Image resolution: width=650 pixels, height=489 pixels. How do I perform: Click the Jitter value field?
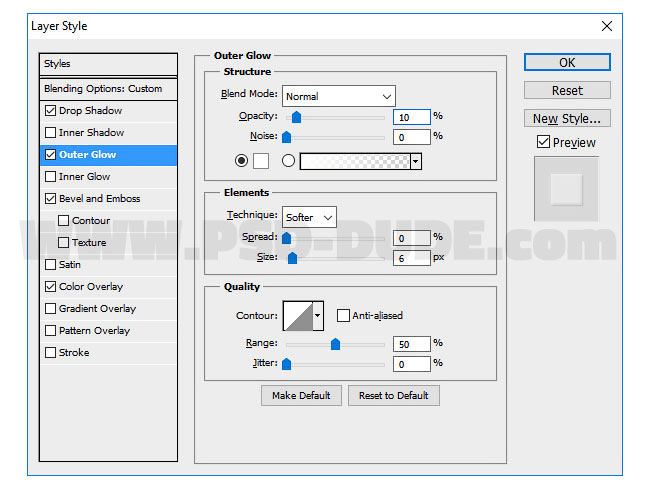[x=412, y=364]
